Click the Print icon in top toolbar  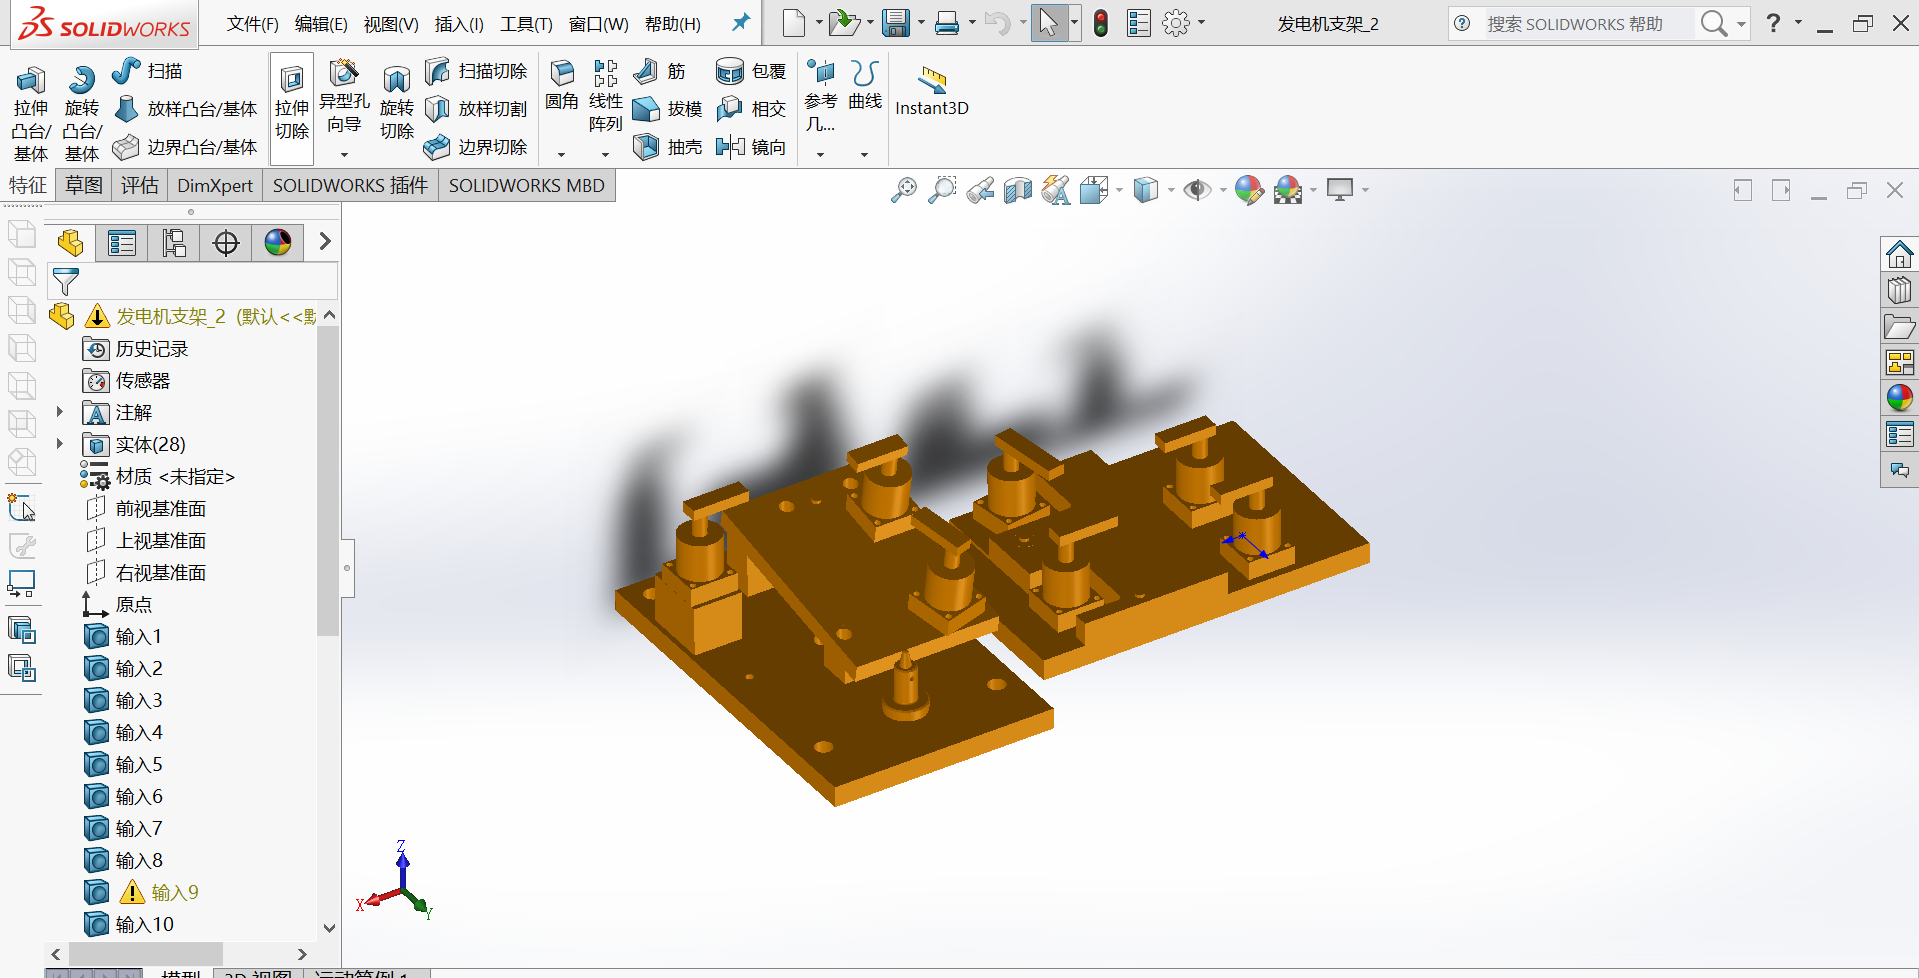[x=947, y=23]
